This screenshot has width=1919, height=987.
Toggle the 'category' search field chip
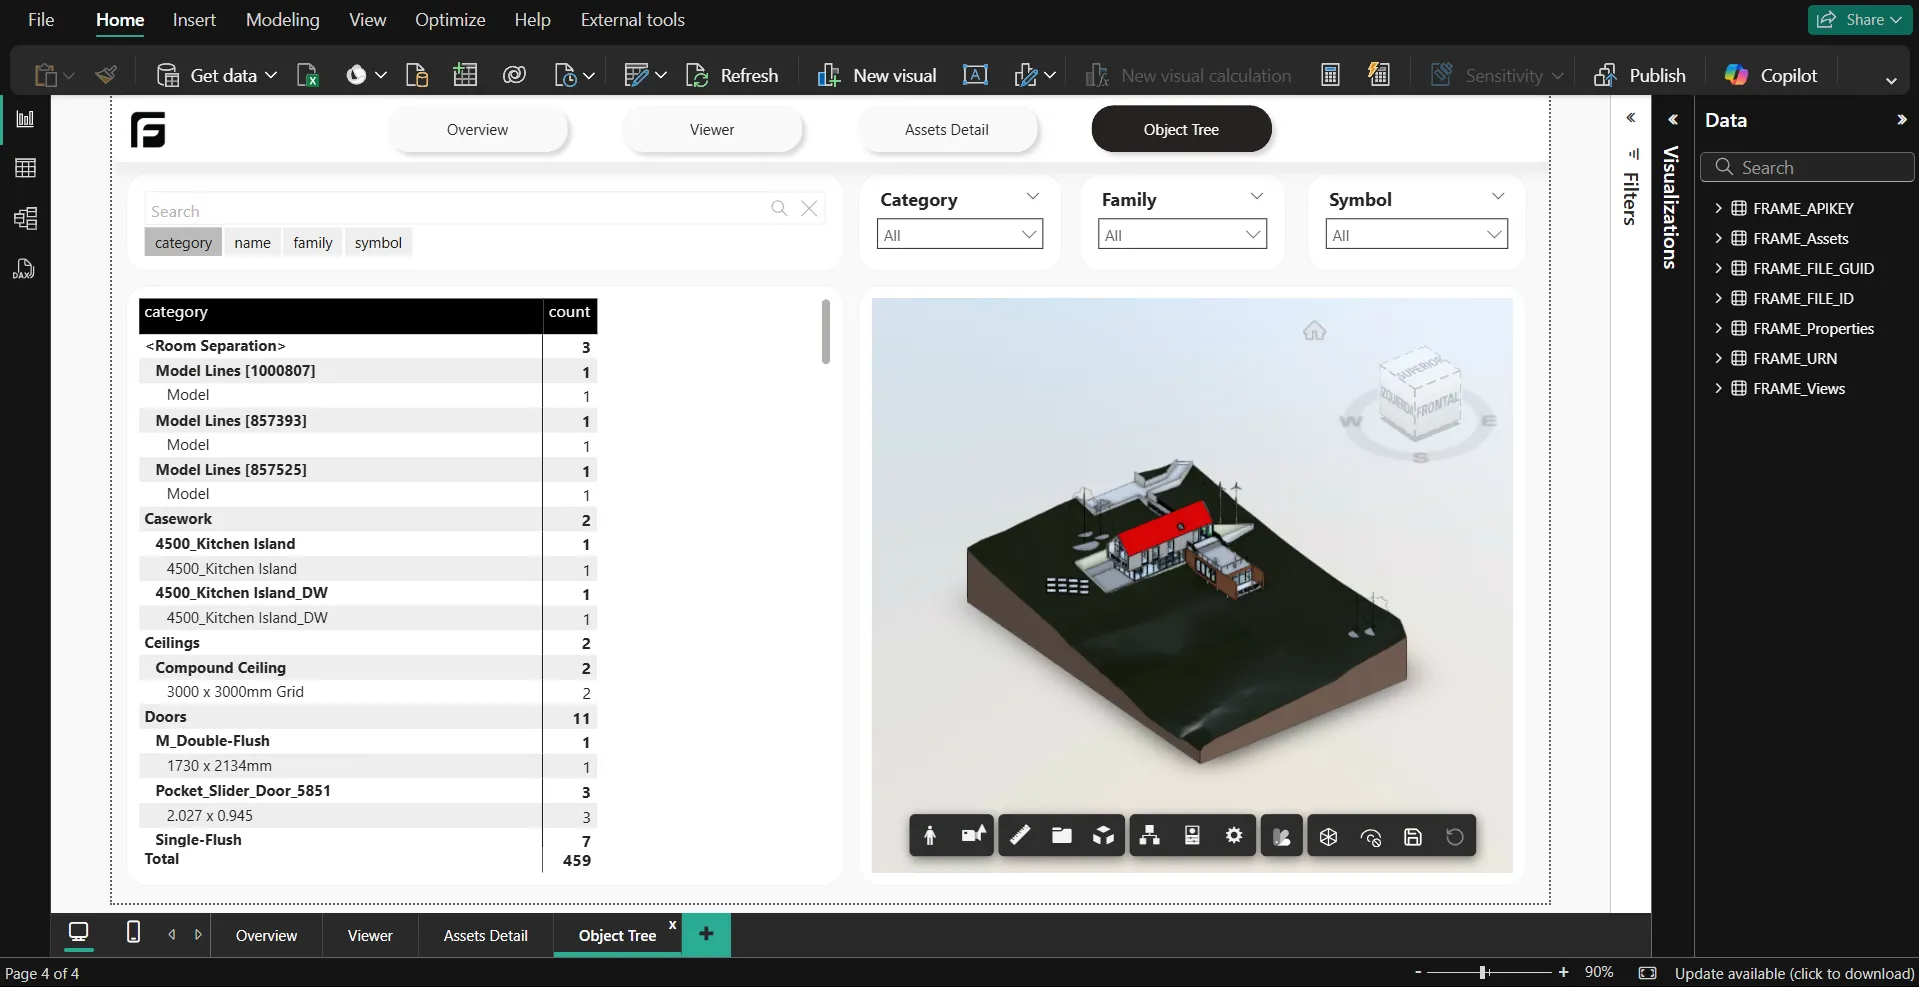183,242
